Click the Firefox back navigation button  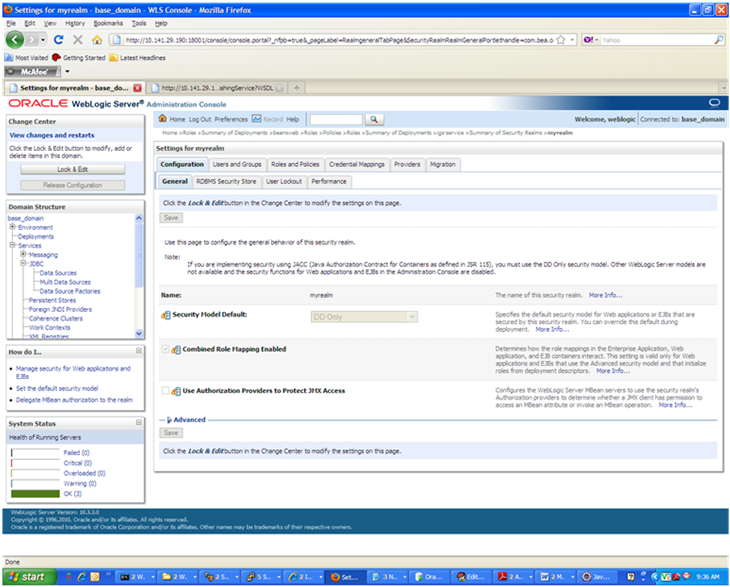point(14,40)
